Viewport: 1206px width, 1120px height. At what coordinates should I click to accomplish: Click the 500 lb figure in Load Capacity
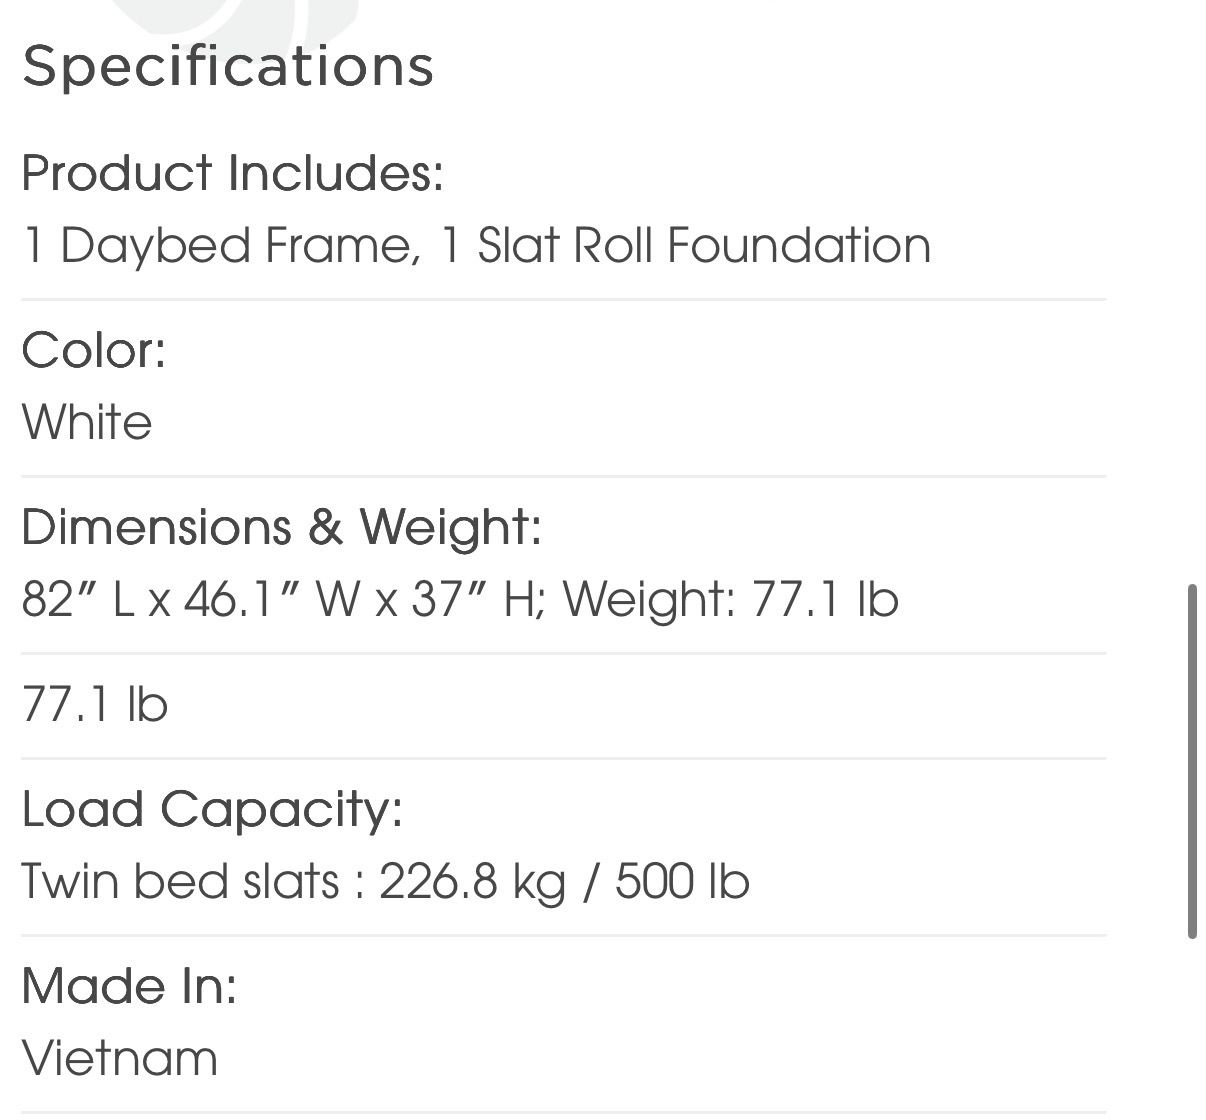[x=681, y=882]
